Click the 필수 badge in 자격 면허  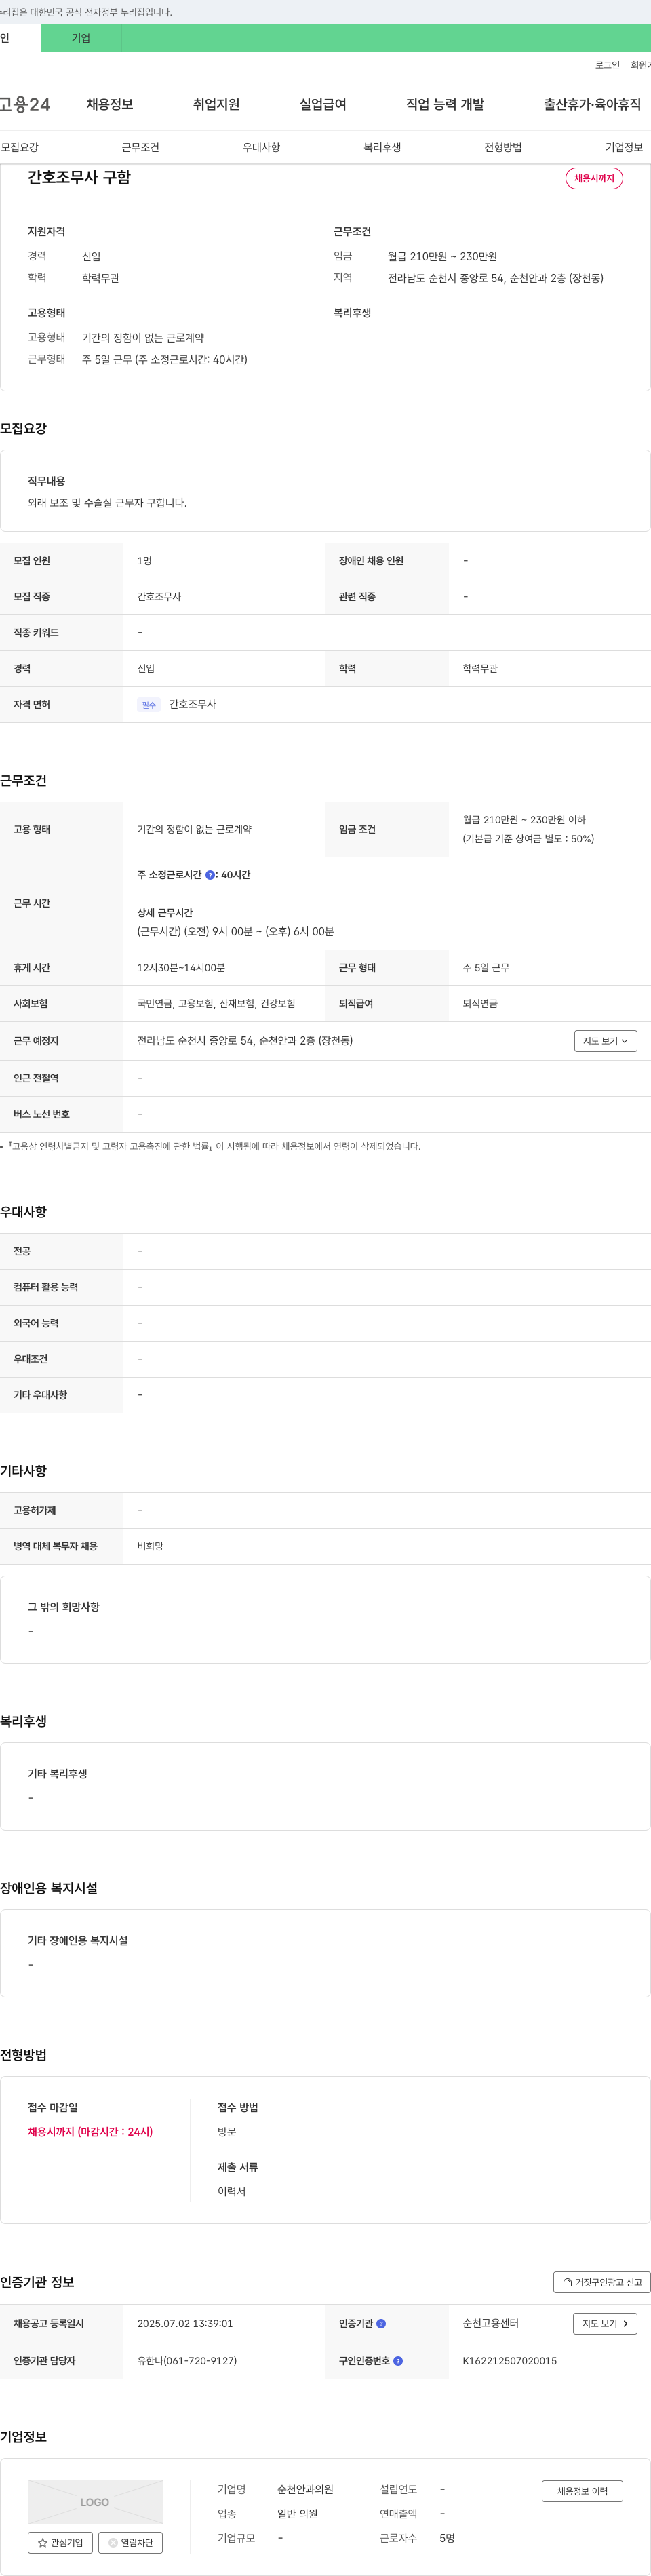click(x=149, y=705)
